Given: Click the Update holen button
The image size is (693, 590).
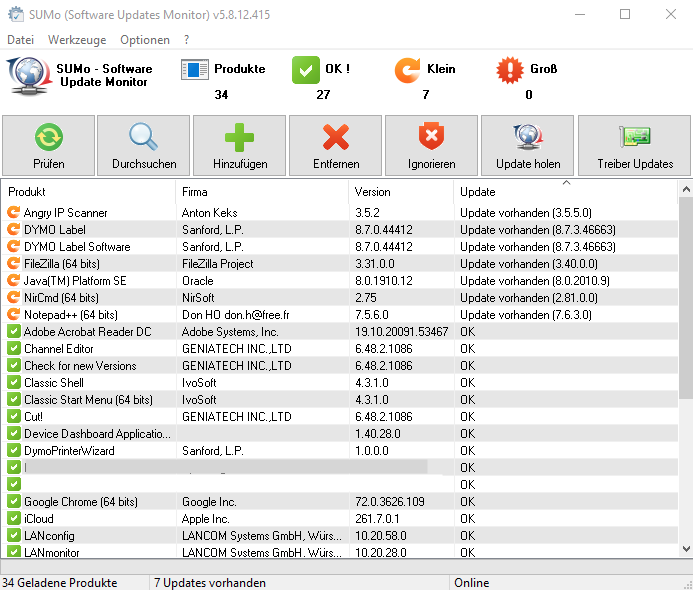Looking at the screenshot, I should point(528,146).
